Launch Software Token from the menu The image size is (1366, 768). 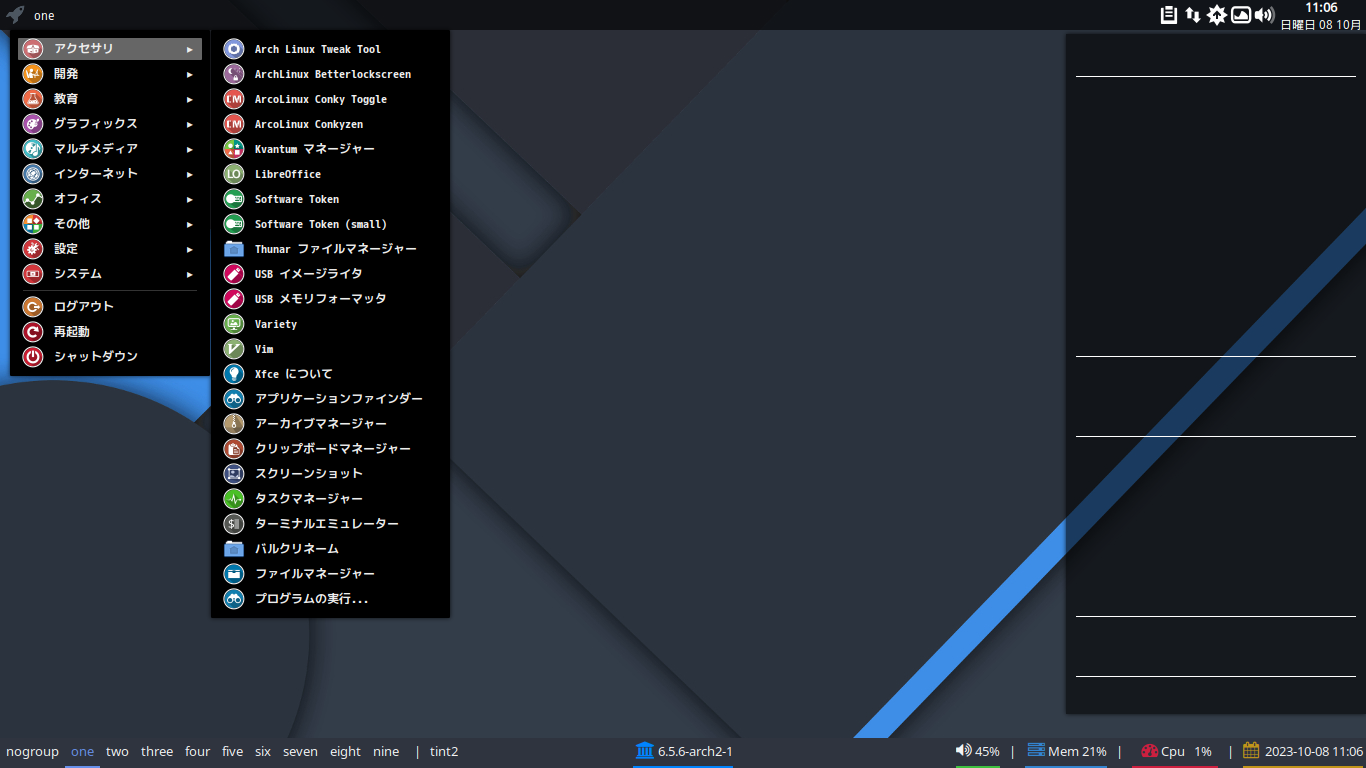point(330,199)
